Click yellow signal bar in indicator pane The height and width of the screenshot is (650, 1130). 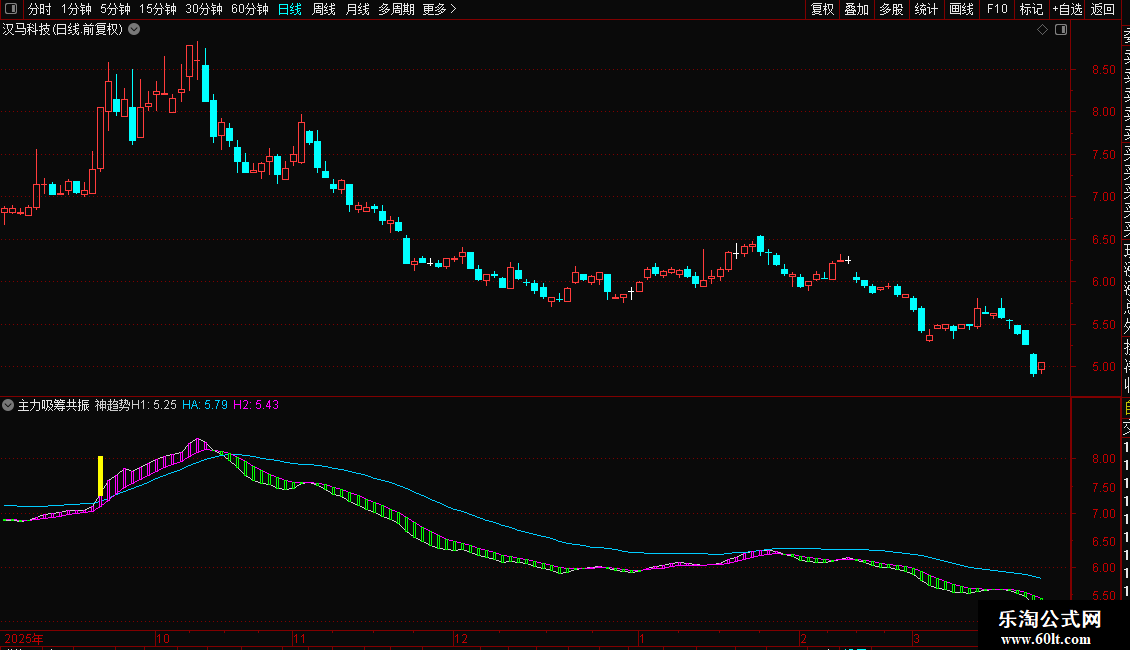pos(100,476)
